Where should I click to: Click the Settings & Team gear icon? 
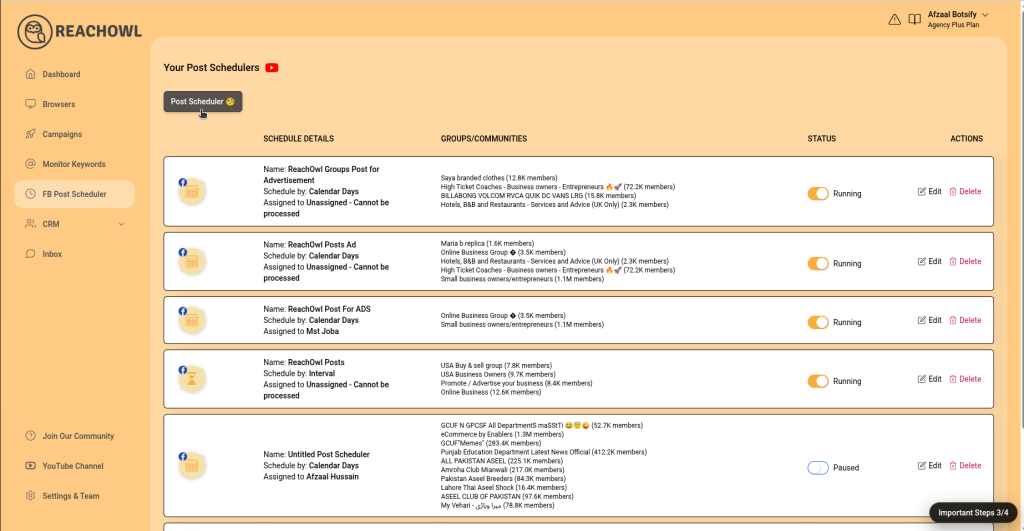click(31, 496)
